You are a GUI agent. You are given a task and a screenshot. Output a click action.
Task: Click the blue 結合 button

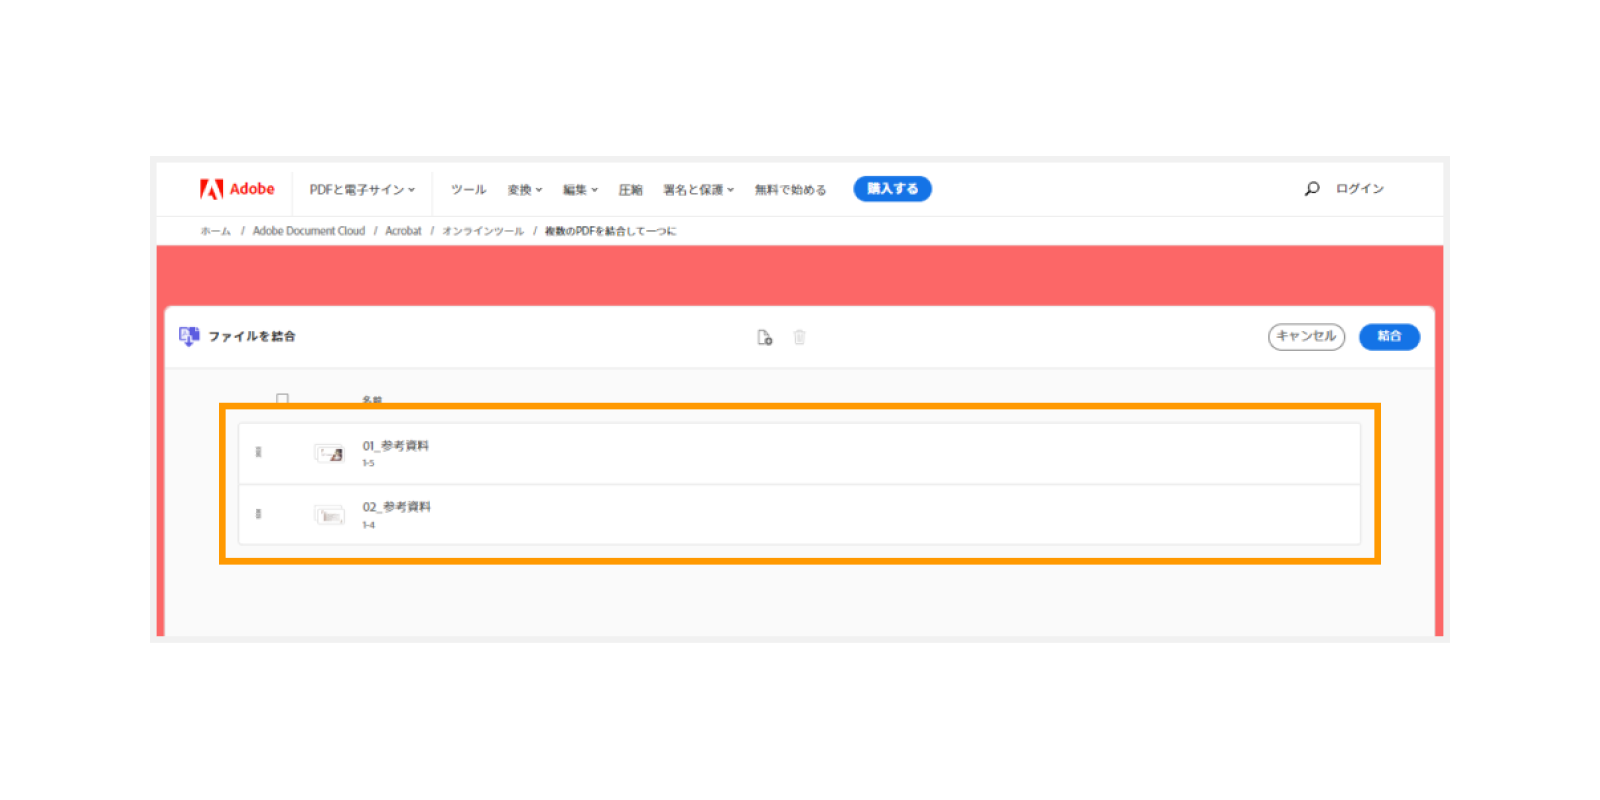coord(1389,337)
